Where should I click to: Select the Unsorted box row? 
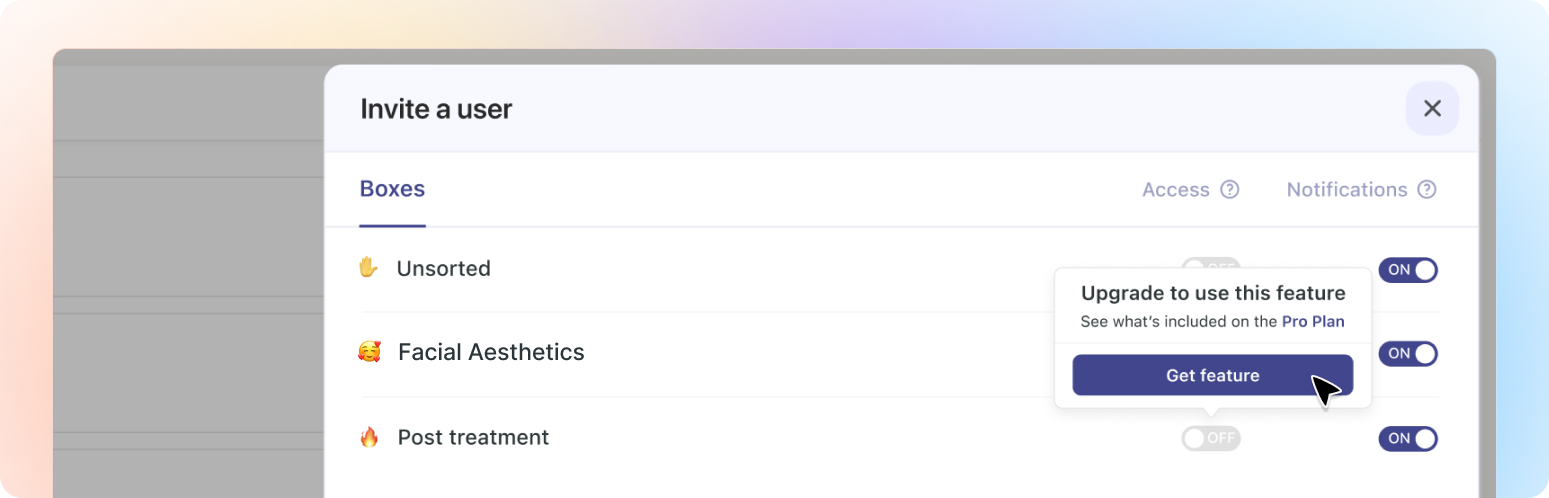coord(443,268)
